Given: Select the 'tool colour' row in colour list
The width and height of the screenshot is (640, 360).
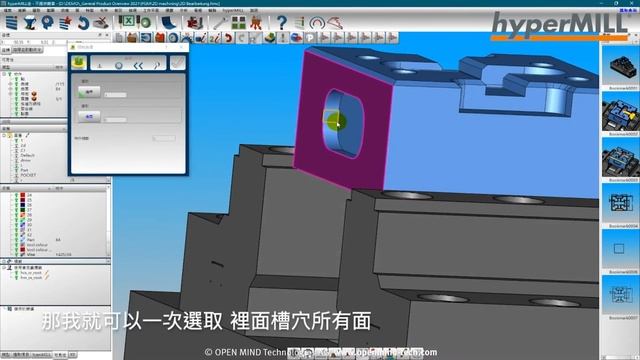Looking at the screenshot, I should pos(37,245).
